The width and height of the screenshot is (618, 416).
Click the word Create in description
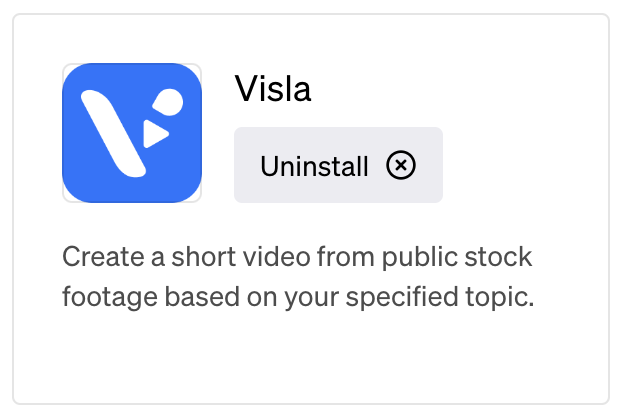[103, 257]
